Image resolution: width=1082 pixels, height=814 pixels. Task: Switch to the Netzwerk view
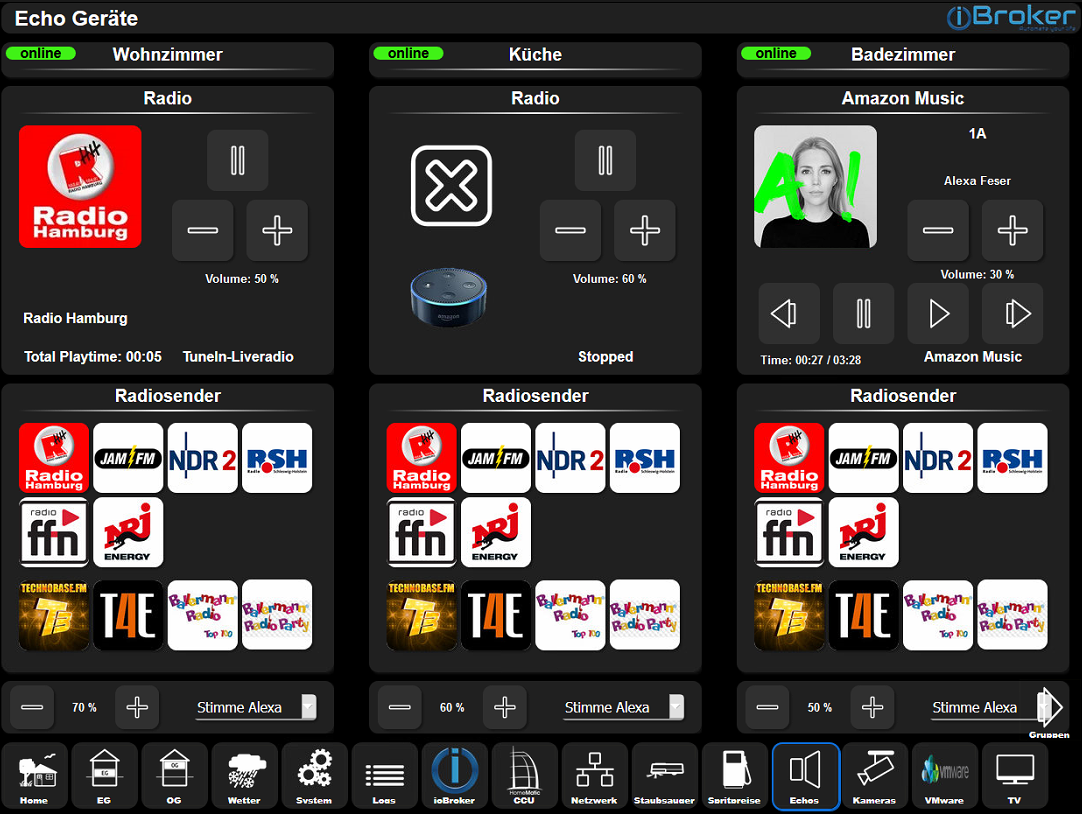coord(595,776)
